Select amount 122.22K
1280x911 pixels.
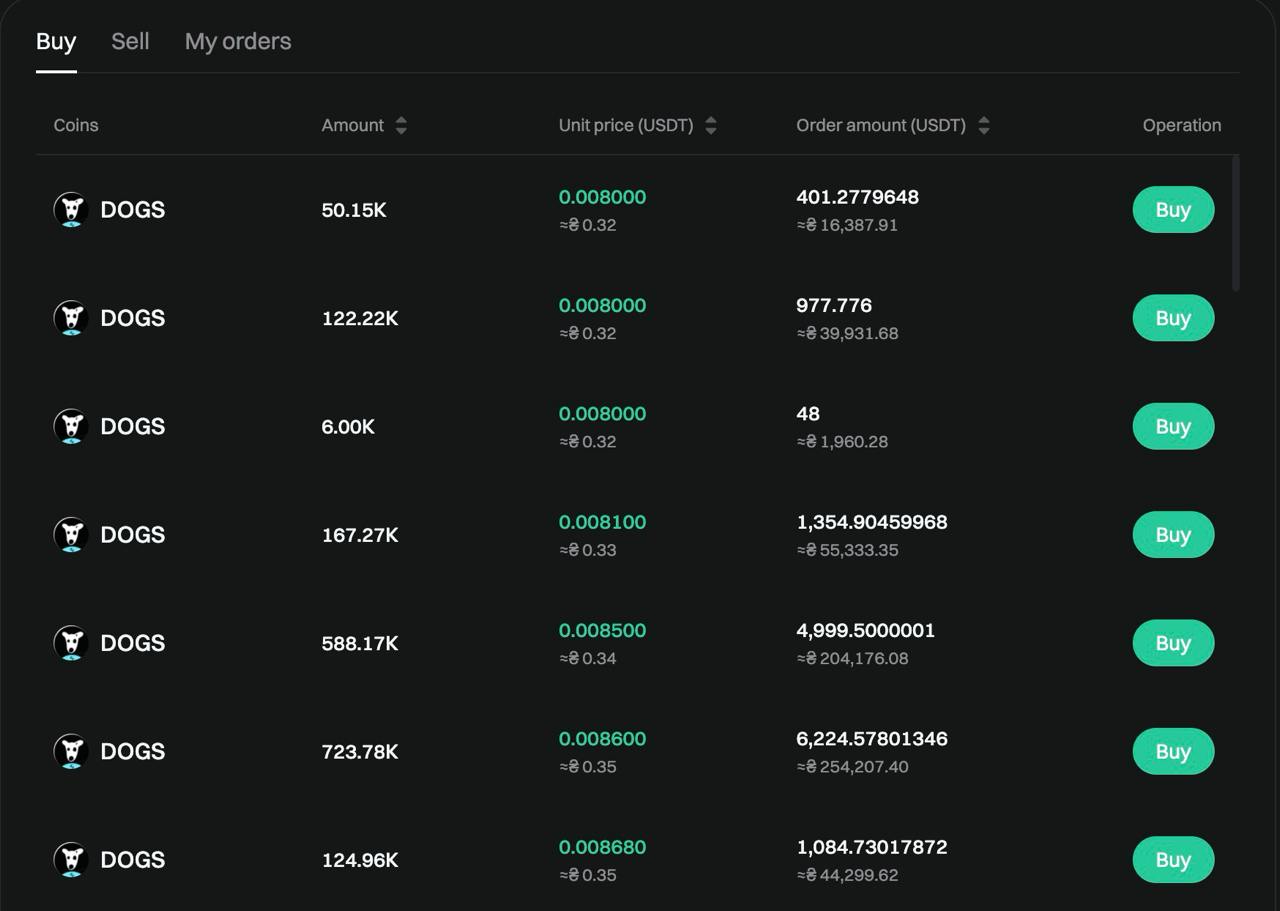[360, 318]
